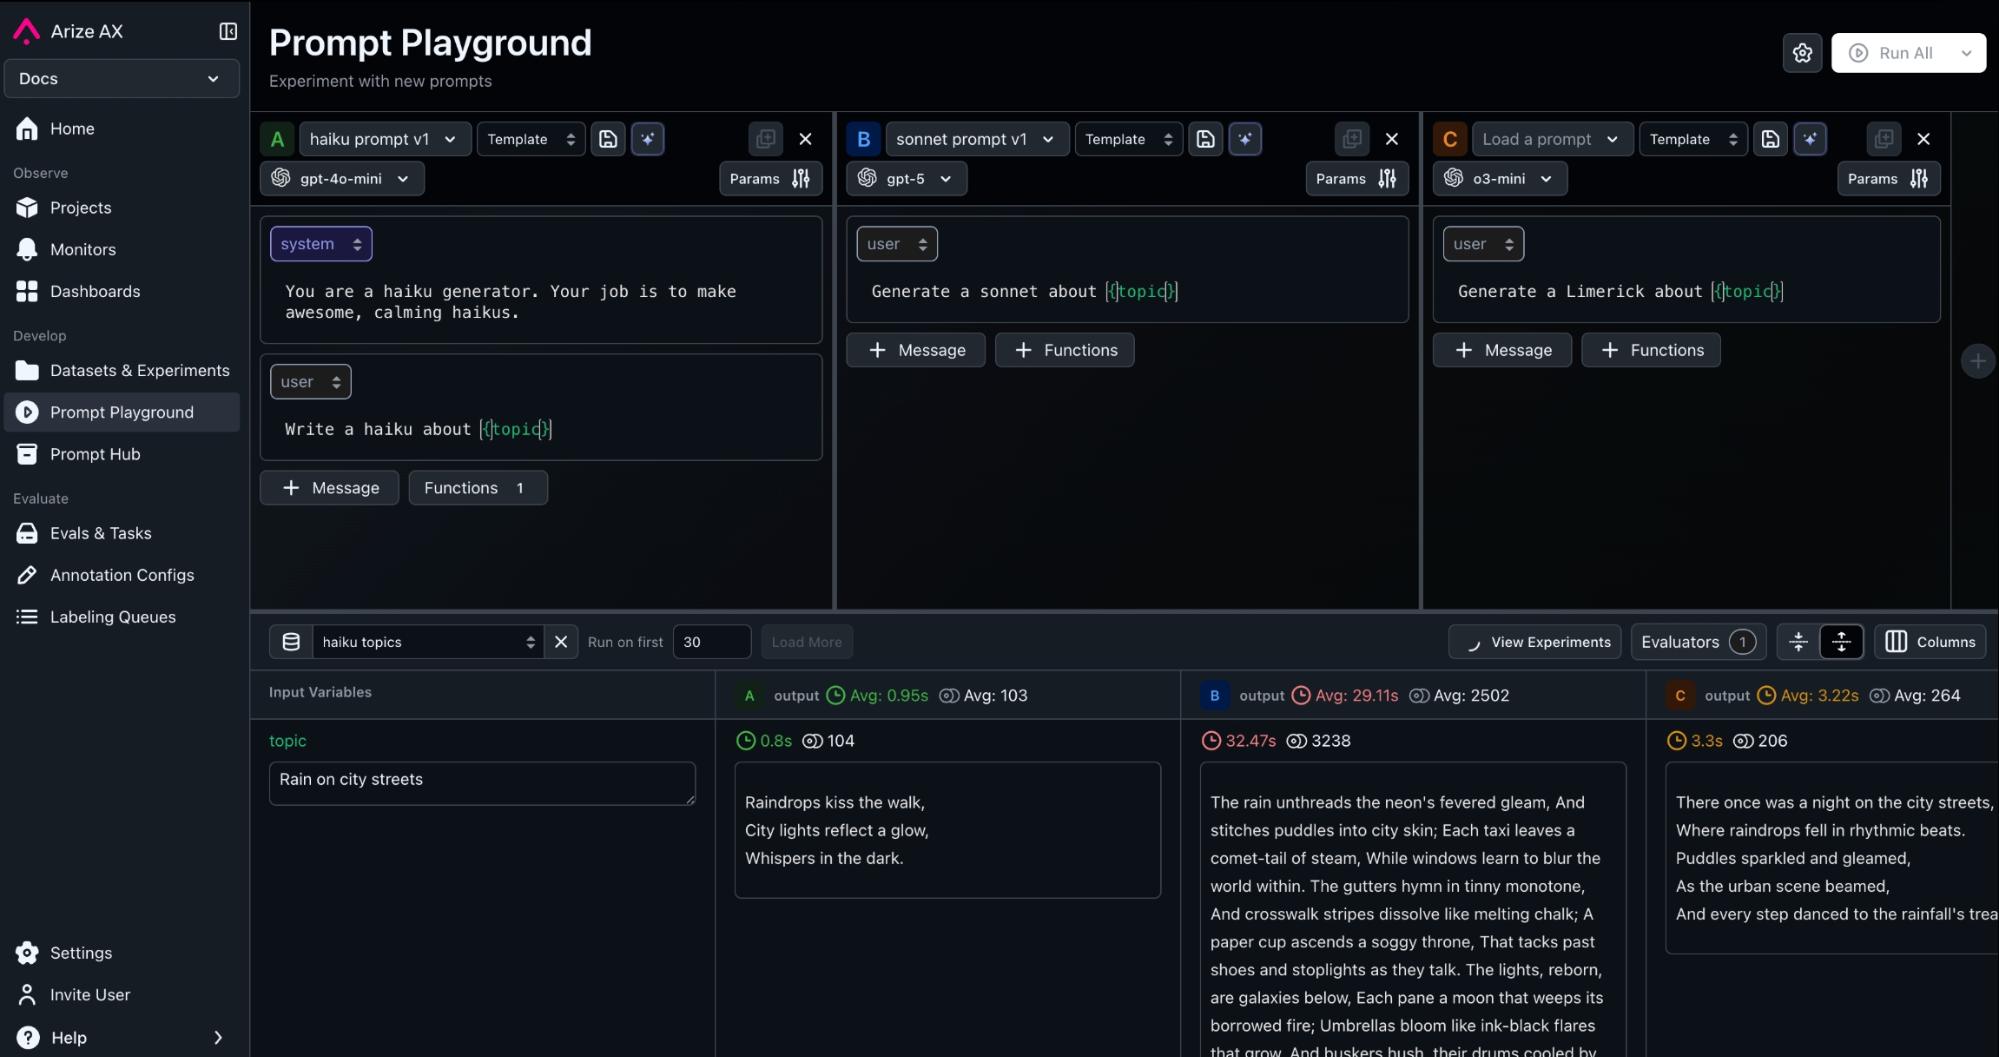Viewport: 1999px width, 1057px height.
Task: Change the system message role selector
Action: 320,244
